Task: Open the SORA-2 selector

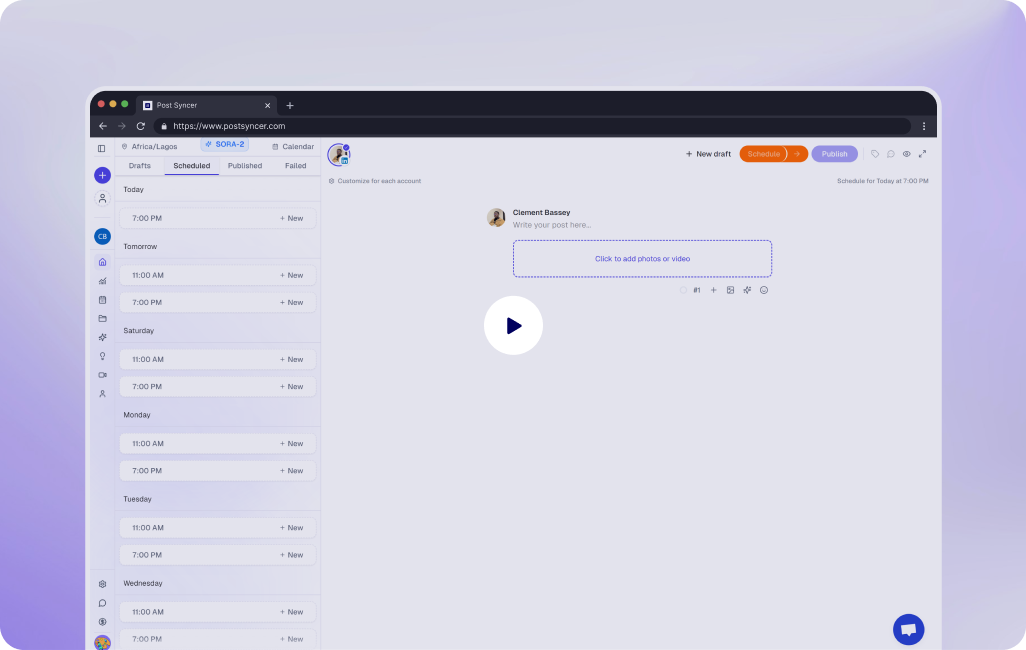Action: (224, 144)
